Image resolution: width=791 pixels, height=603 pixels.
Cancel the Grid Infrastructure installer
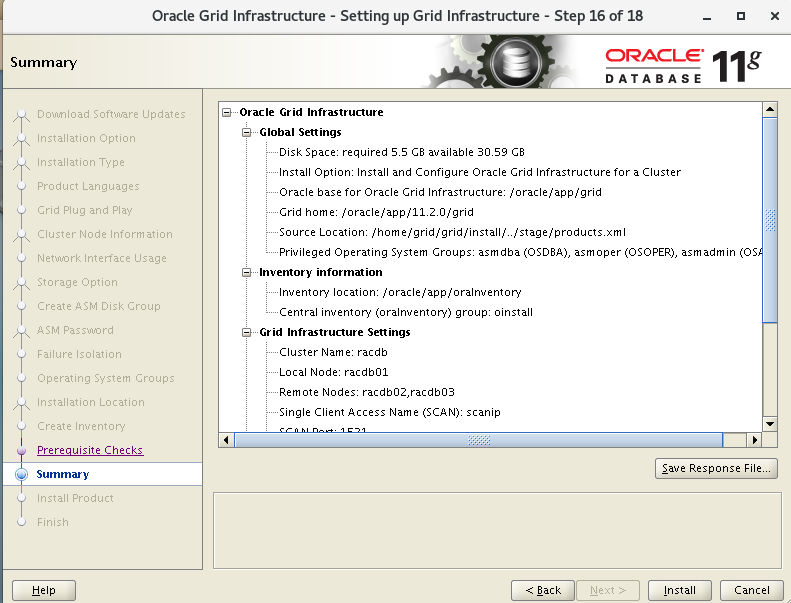click(x=752, y=590)
